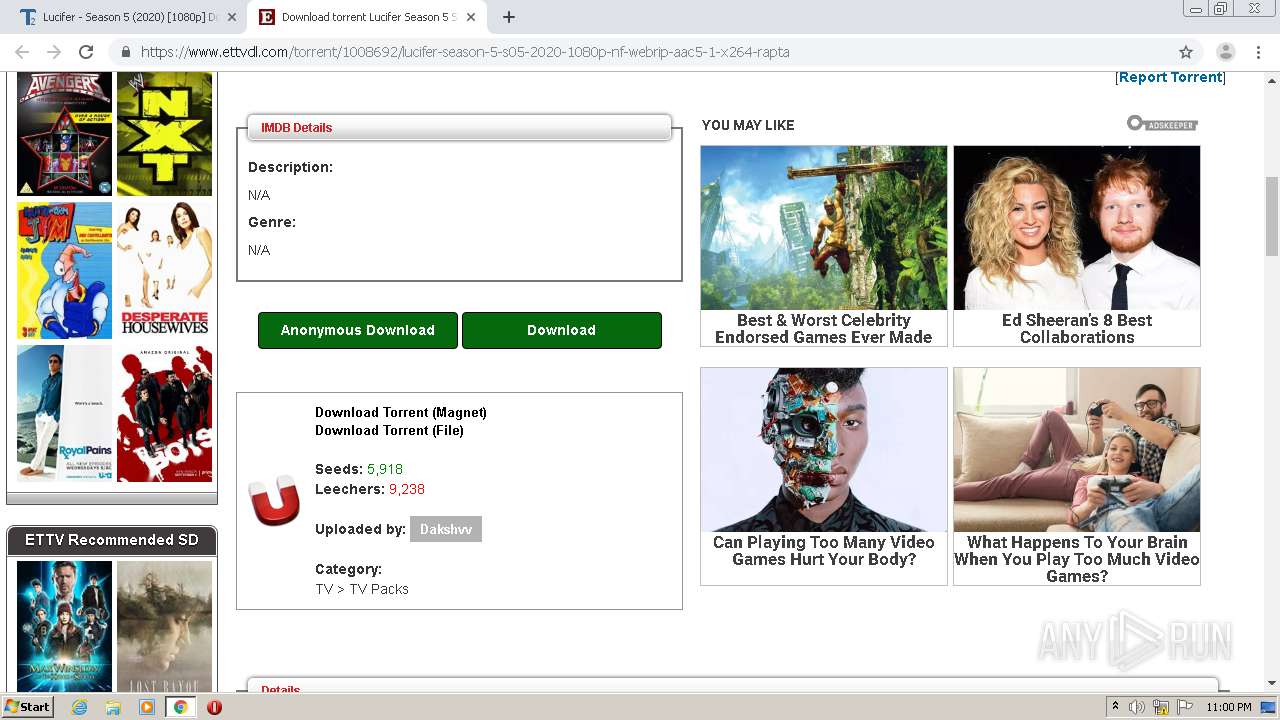1280x720 pixels.
Task: Click 'Can Playing Too Many Video Games' caption
Action: click(x=824, y=550)
